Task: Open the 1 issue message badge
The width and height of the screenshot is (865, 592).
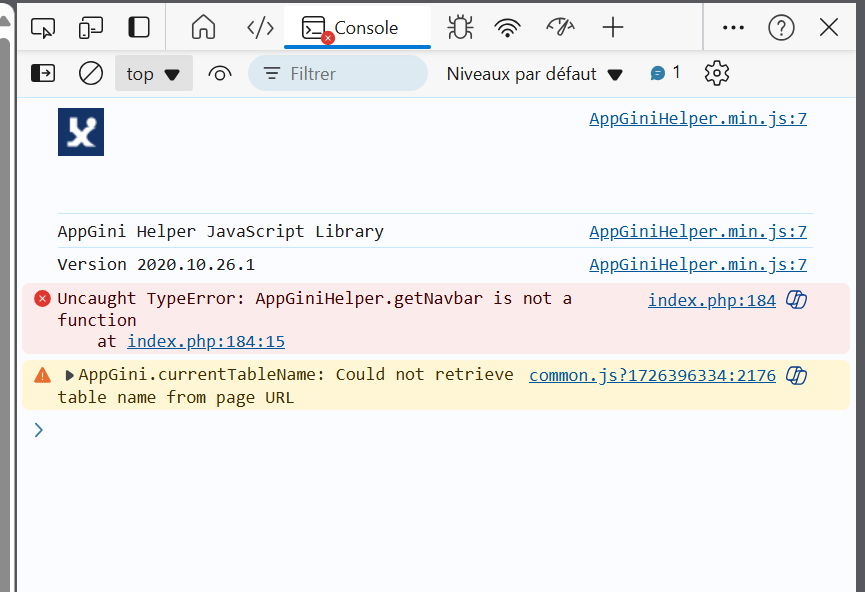Action: tap(665, 73)
